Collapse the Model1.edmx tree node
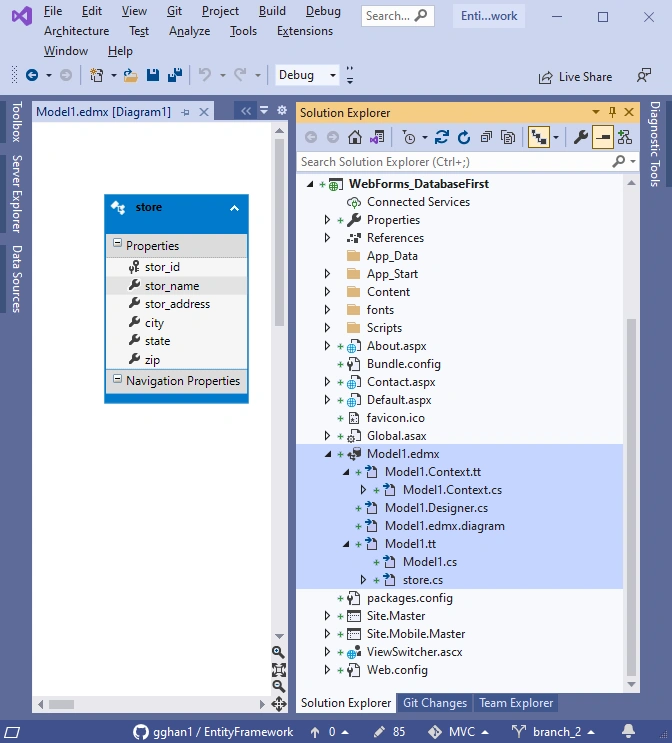Viewport: 672px width, 743px height. (327, 454)
